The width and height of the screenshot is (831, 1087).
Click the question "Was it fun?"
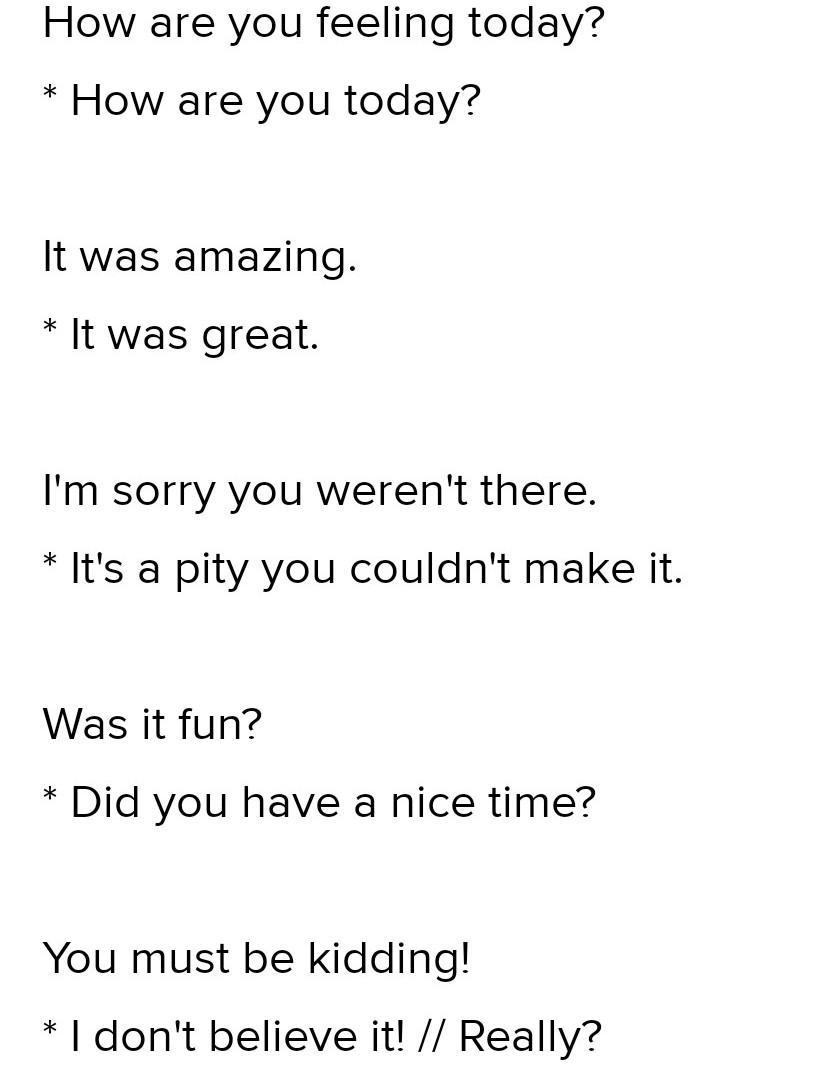click(152, 724)
